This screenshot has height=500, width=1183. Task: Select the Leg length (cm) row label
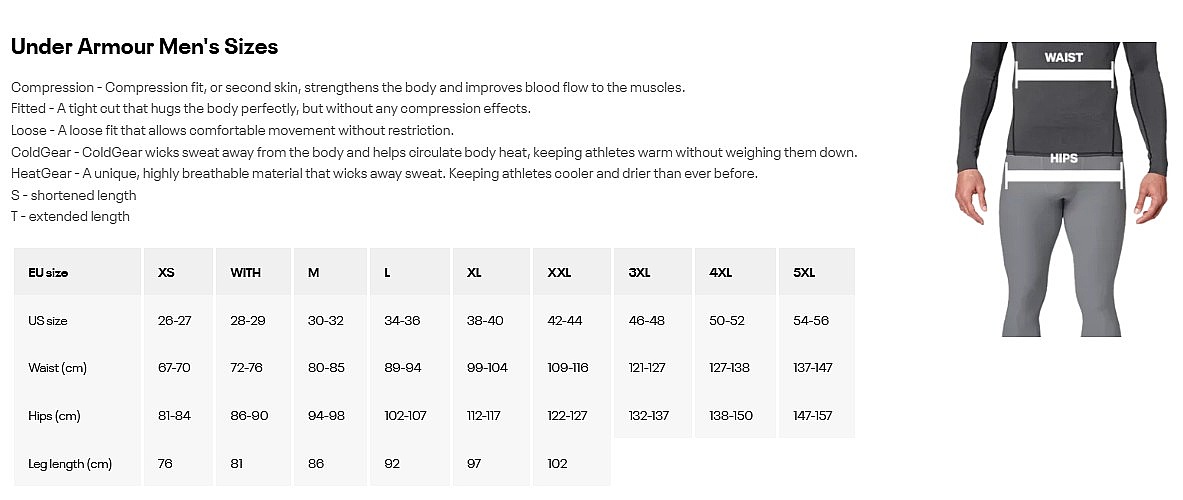[x=70, y=463]
